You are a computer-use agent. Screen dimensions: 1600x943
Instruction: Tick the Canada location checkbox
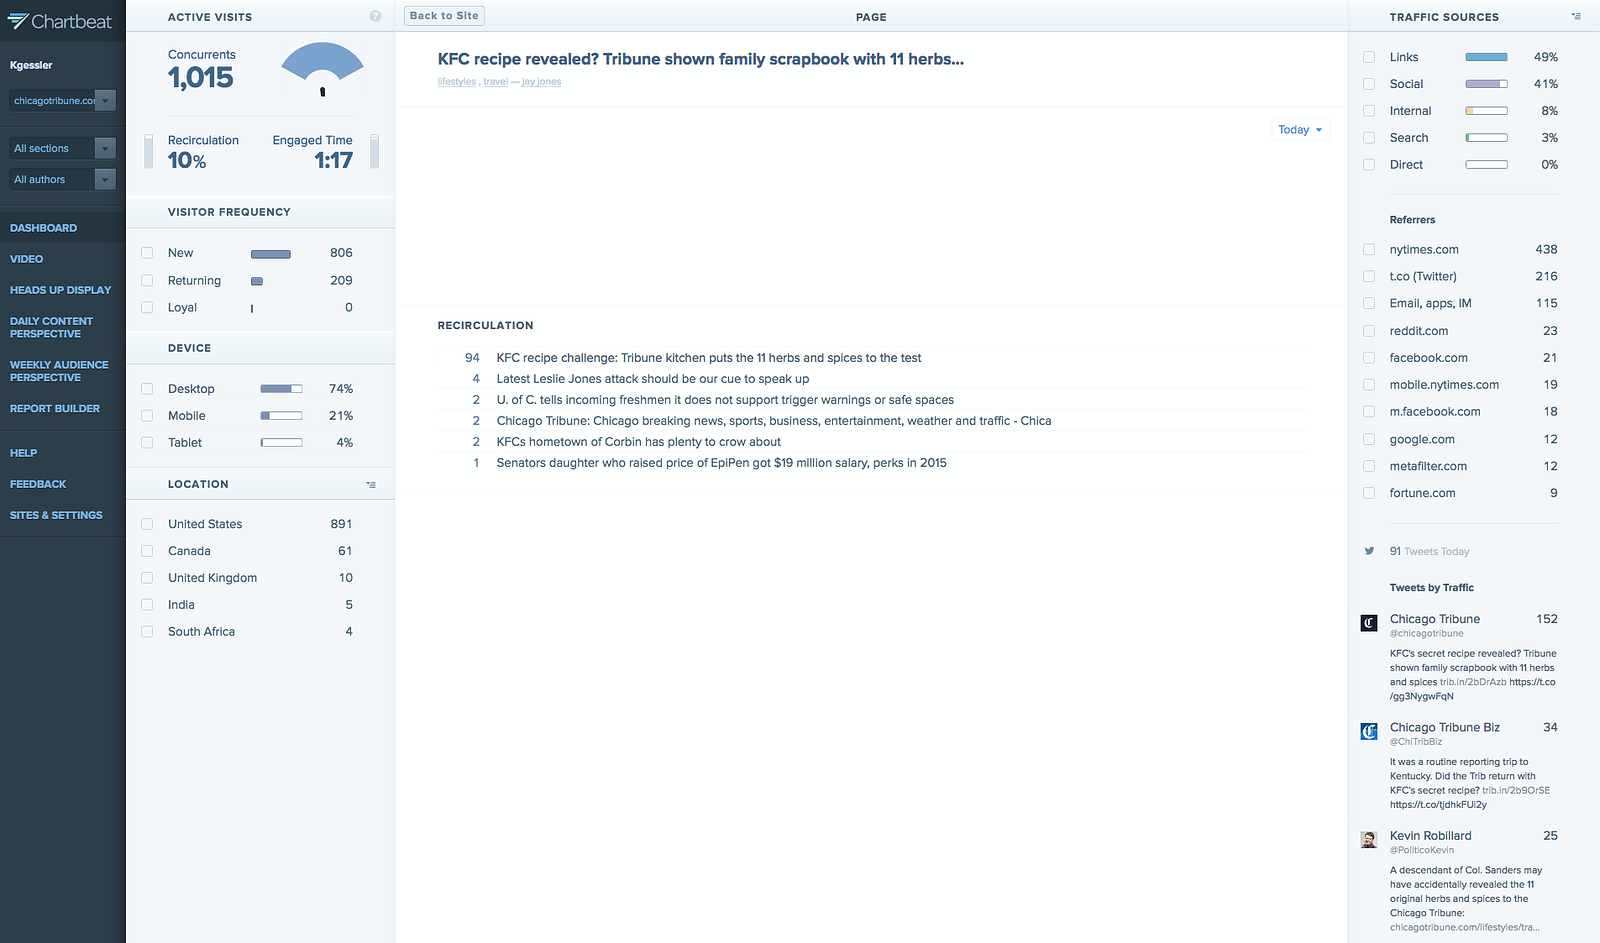point(147,551)
